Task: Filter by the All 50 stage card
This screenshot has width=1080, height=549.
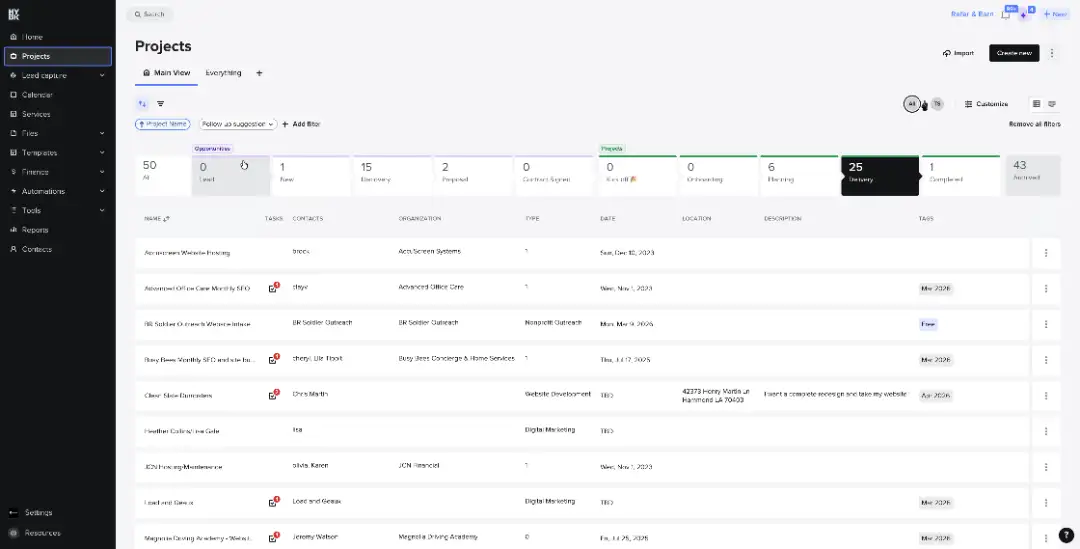Action: pos(163,176)
